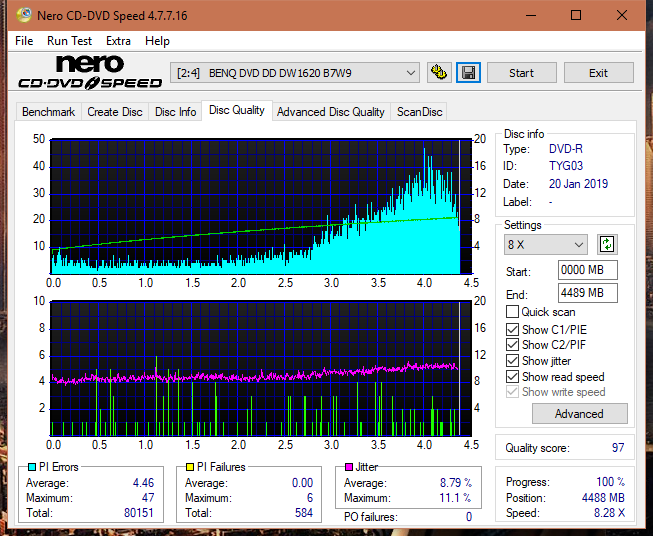Toggle Show jitter checkbox

click(512, 361)
